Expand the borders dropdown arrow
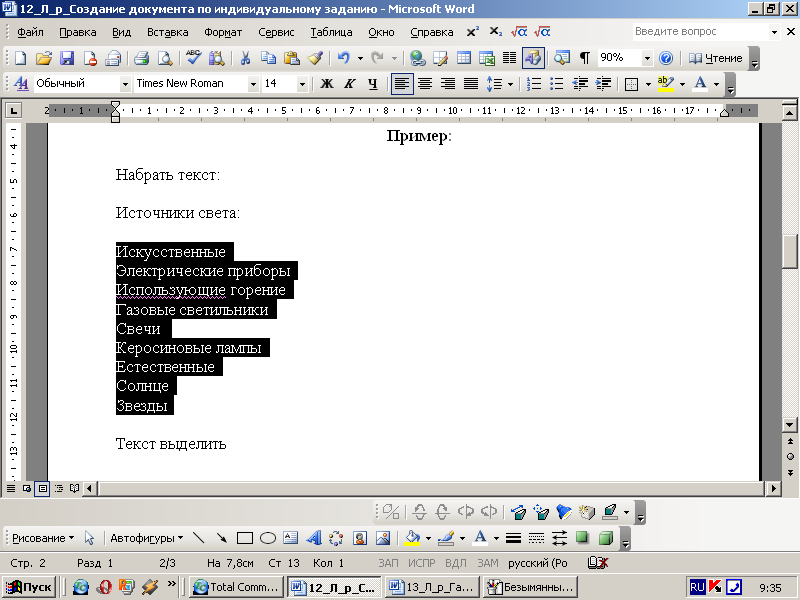The width and height of the screenshot is (800, 600). click(648, 84)
